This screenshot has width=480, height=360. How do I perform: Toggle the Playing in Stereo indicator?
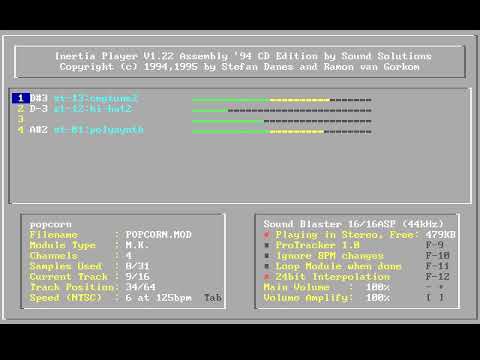(267, 235)
